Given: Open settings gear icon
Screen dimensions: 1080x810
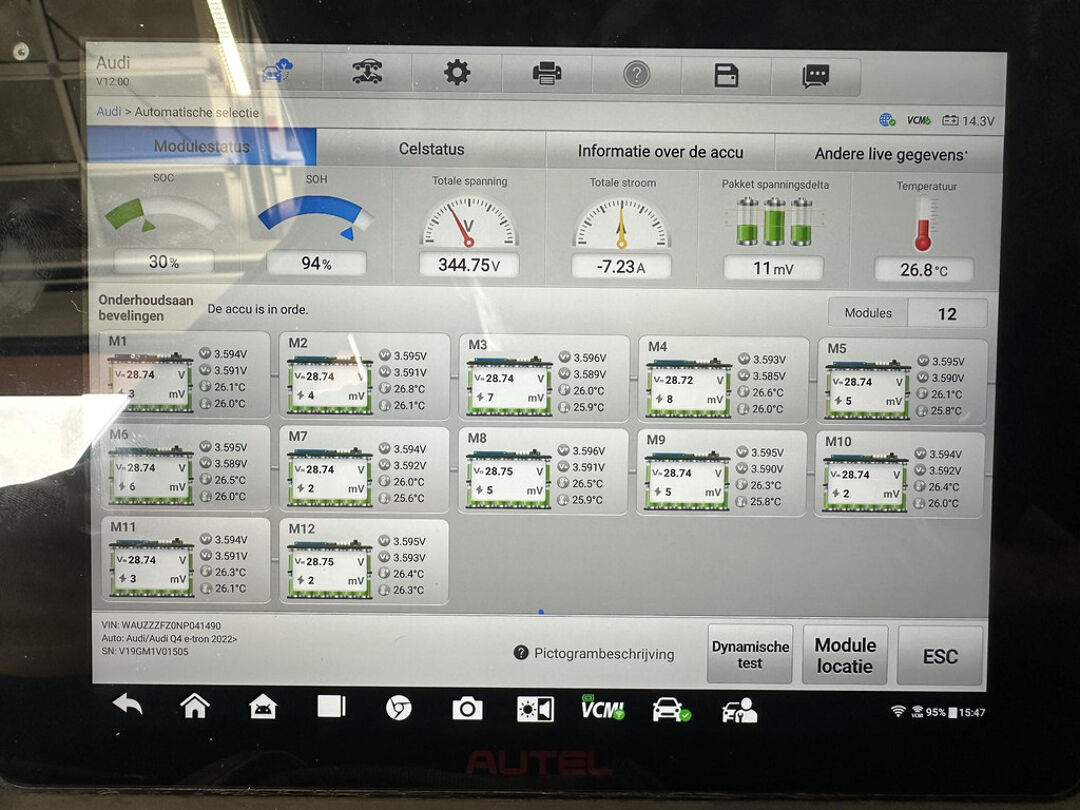Looking at the screenshot, I should [x=457, y=72].
